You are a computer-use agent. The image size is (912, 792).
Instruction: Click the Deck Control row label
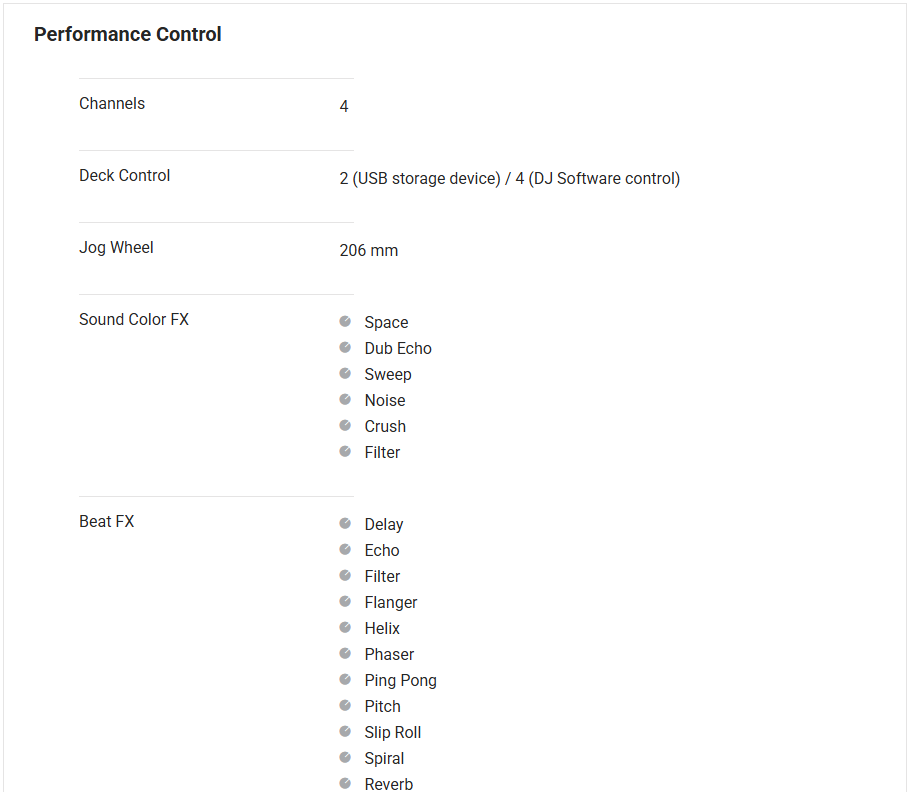pos(125,176)
